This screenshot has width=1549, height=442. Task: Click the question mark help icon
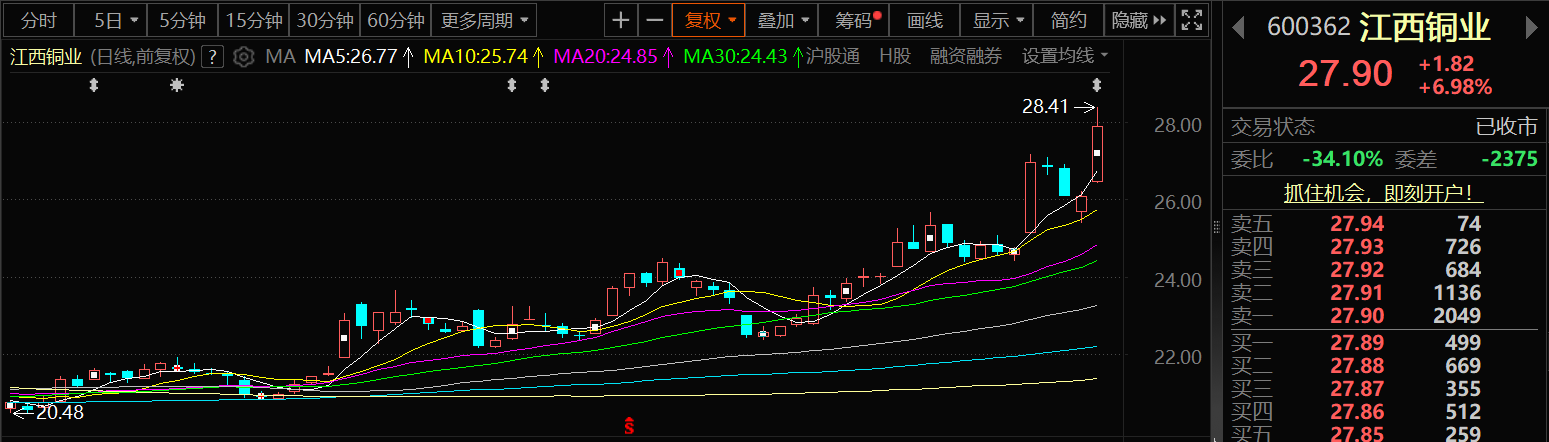212,57
